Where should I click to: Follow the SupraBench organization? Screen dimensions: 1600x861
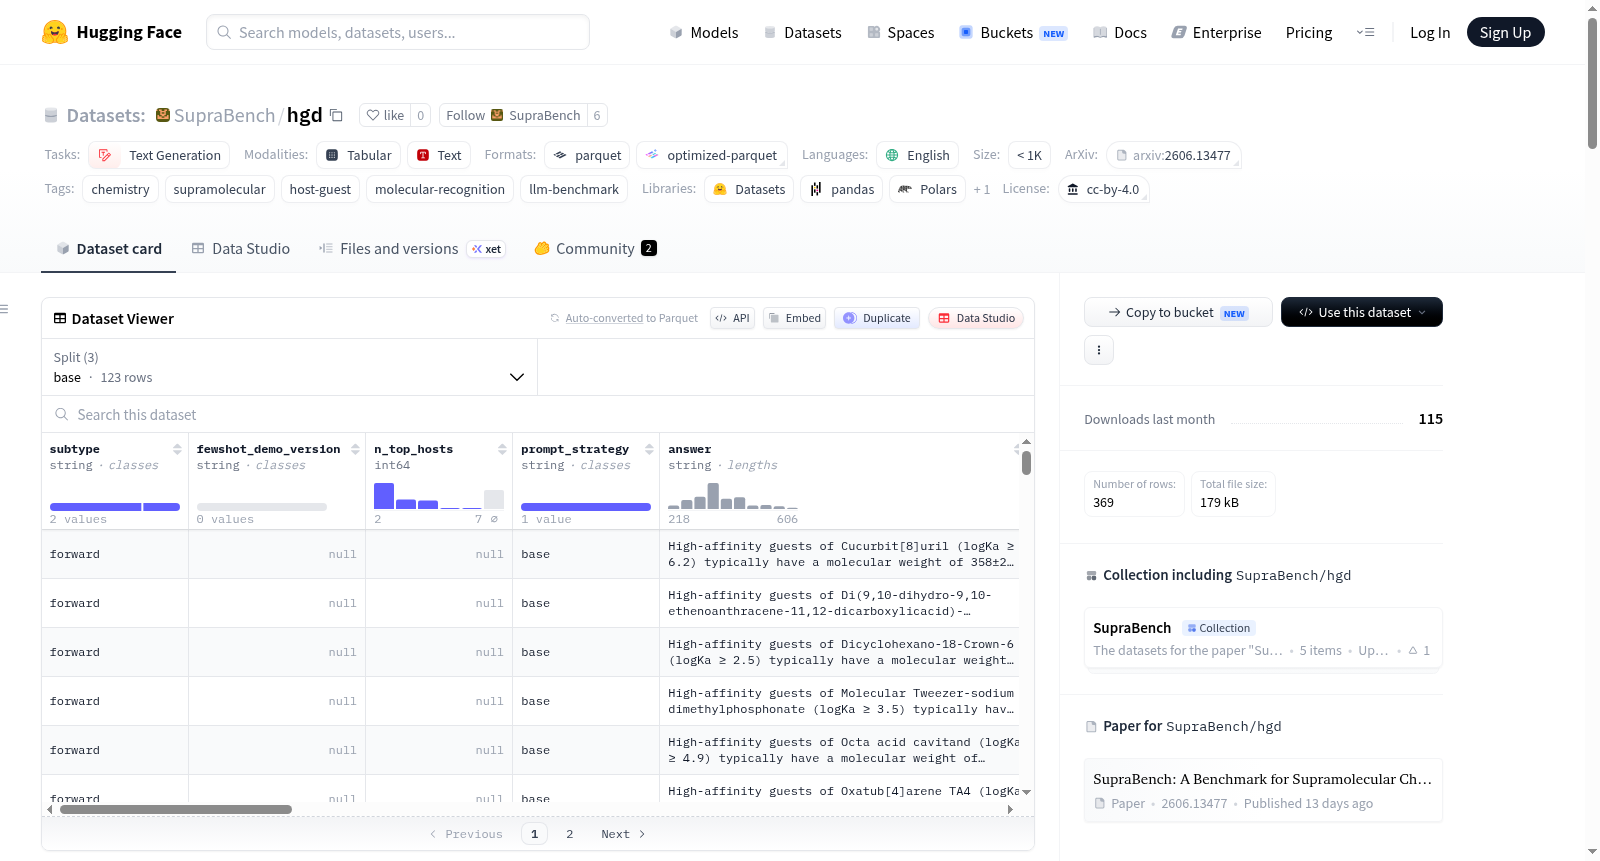tap(513, 115)
